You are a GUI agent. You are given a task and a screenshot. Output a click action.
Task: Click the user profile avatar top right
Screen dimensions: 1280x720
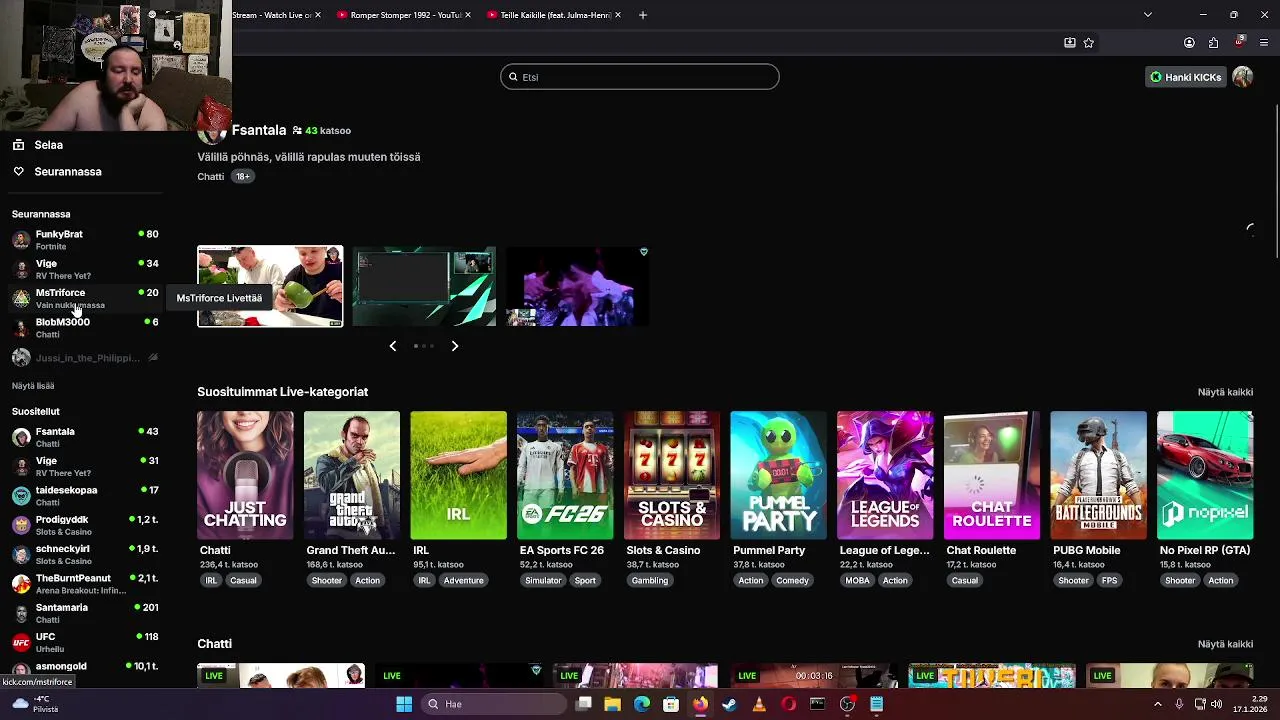pyautogui.click(x=1243, y=77)
